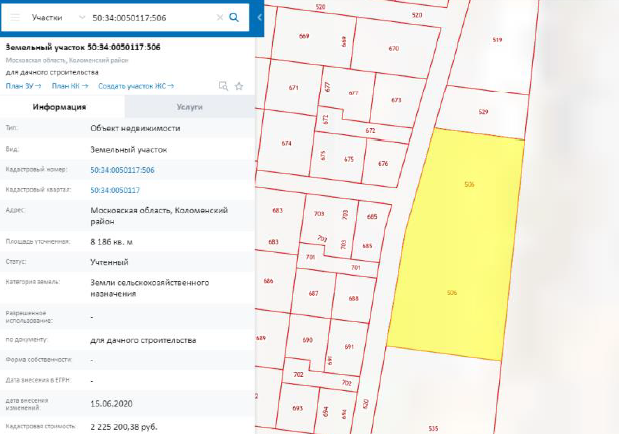Click the zoom-to-object icon beside star
This screenshot has width=619, height=434.
[224, 87]
